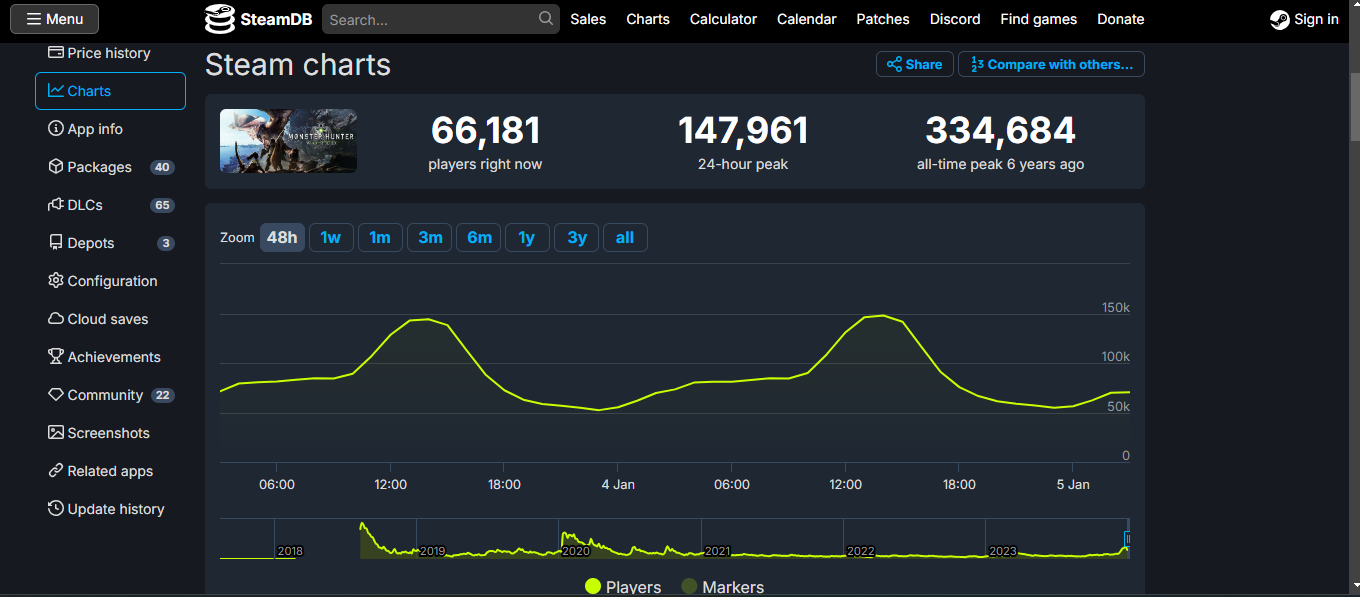This screenshot has width=1360, height=597.
Task: Open the Compare with others dropdown
Action: [x=1051, y=65]
